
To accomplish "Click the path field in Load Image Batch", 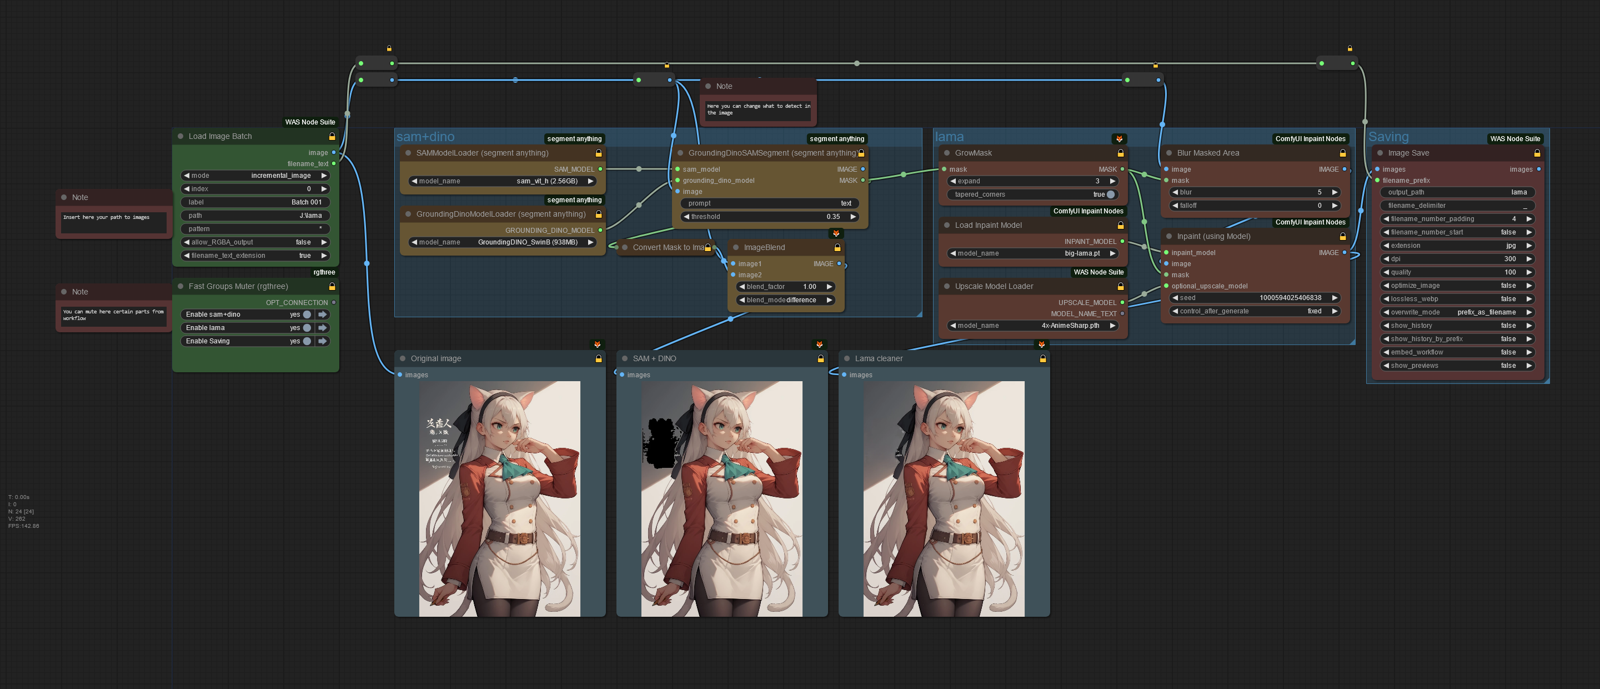I will tap(255, 216).
